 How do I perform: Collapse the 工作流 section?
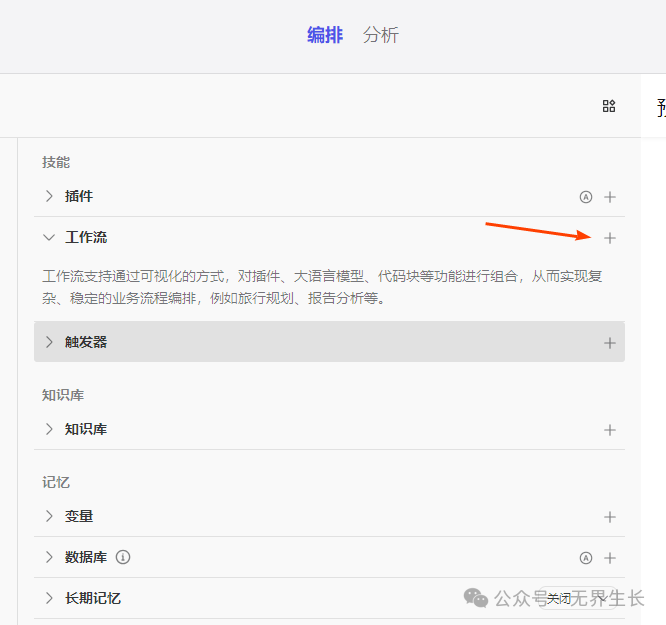pyautogui.click(x=49, y=238)
